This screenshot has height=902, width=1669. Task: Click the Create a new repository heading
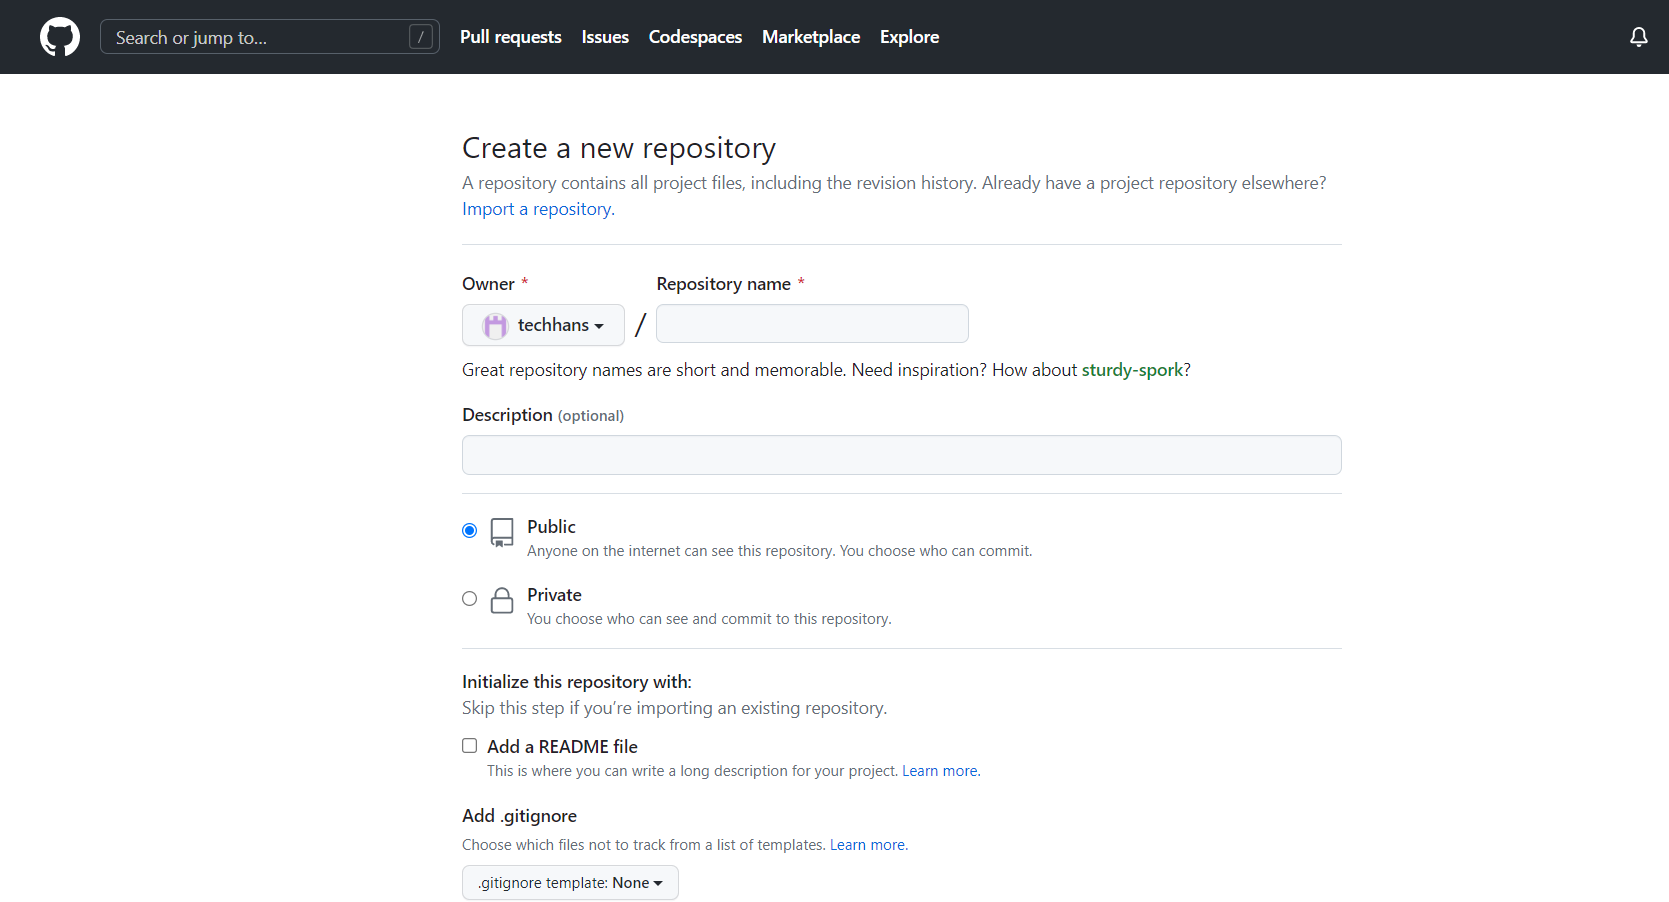619,148
